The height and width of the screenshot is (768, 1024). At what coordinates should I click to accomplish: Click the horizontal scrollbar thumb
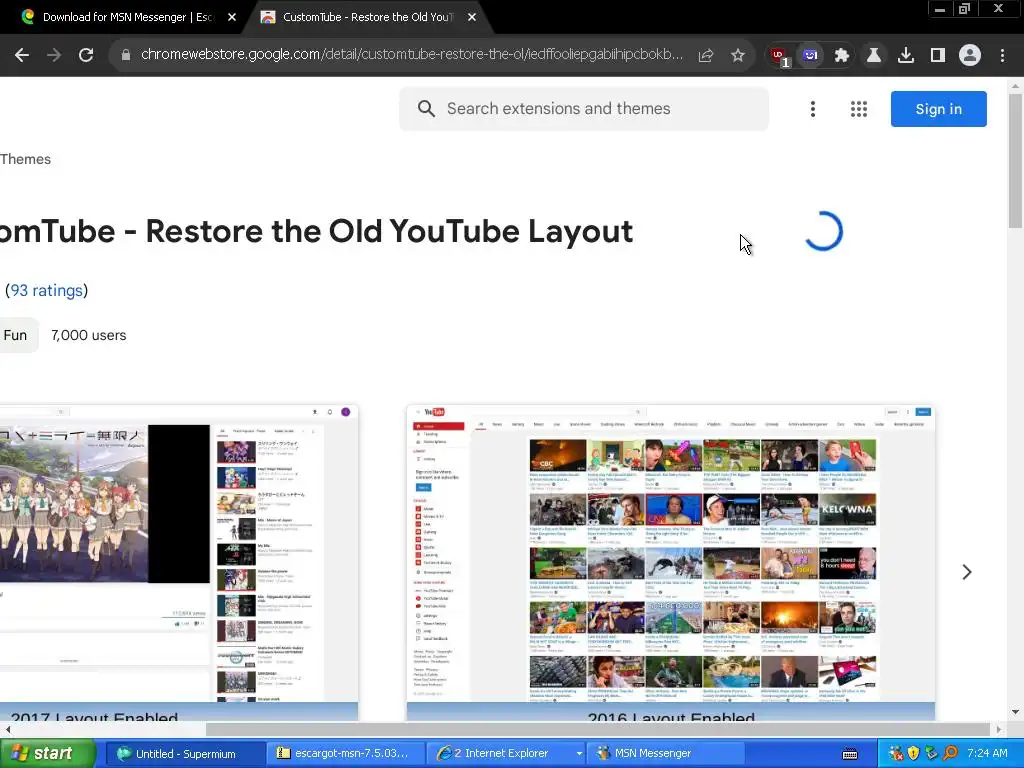598,728
